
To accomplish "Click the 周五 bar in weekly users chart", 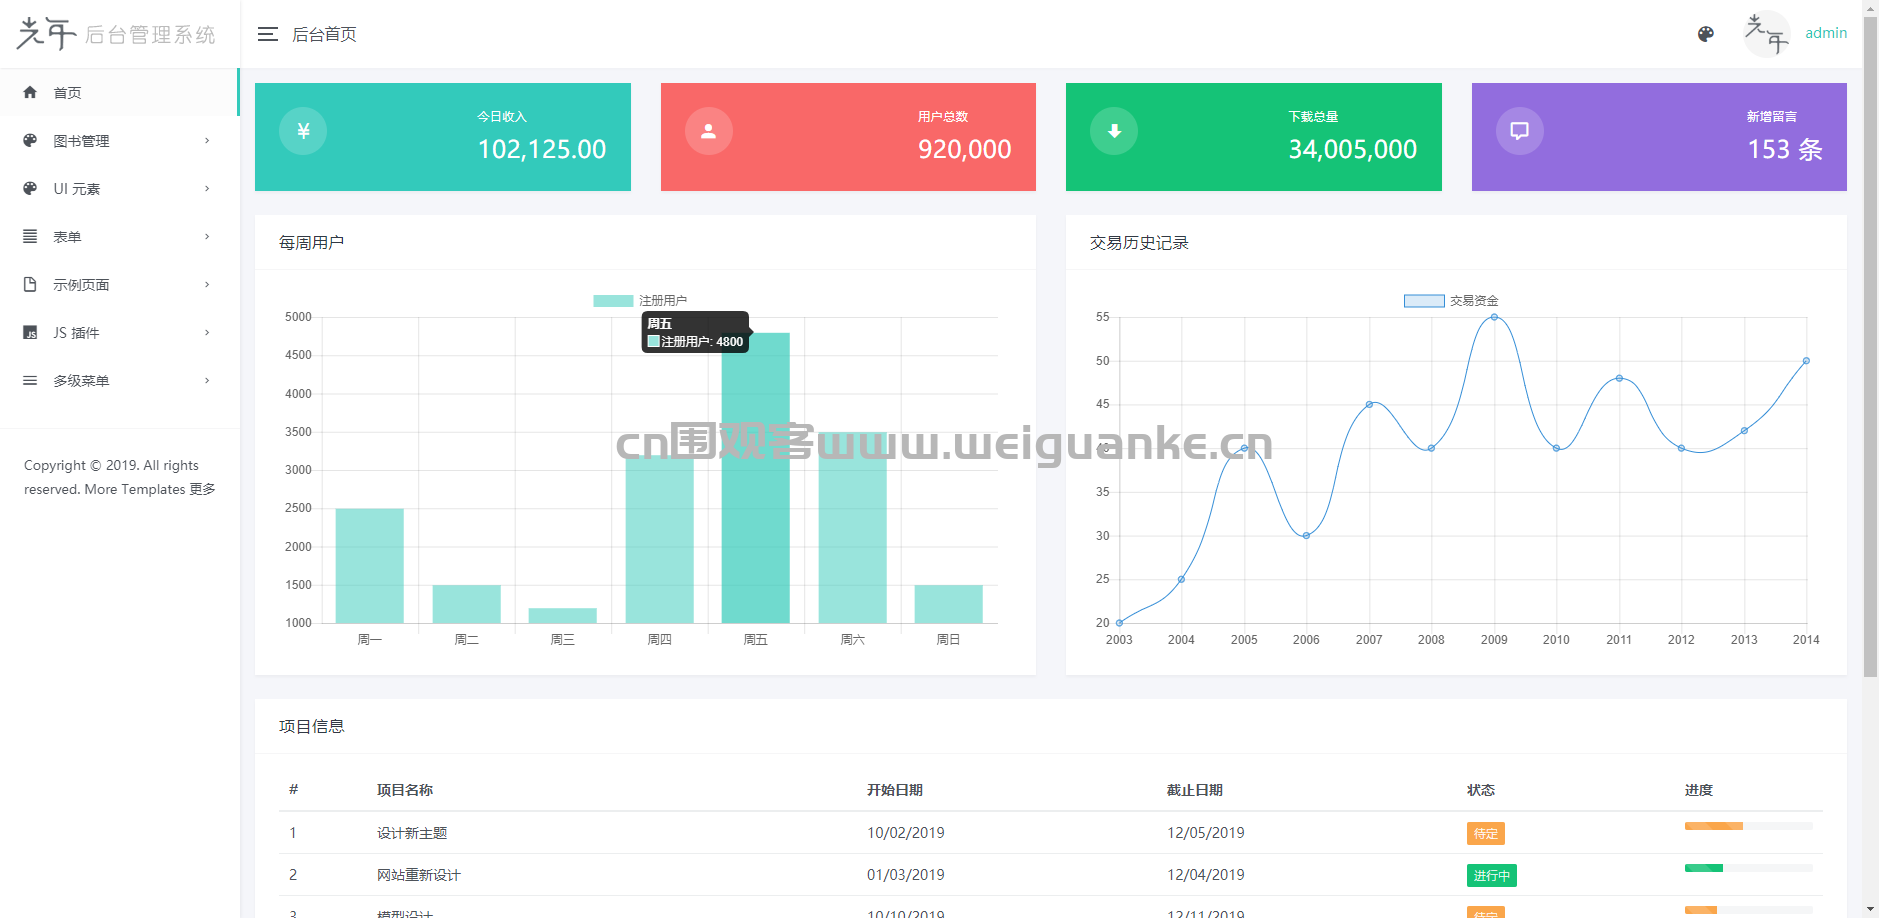I will (x=755, y=478).
